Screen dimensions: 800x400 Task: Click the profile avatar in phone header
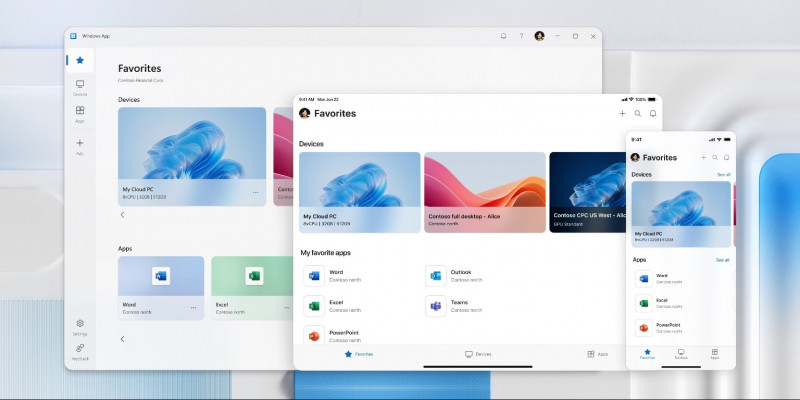pyautogui.click(x=635, y=157)
